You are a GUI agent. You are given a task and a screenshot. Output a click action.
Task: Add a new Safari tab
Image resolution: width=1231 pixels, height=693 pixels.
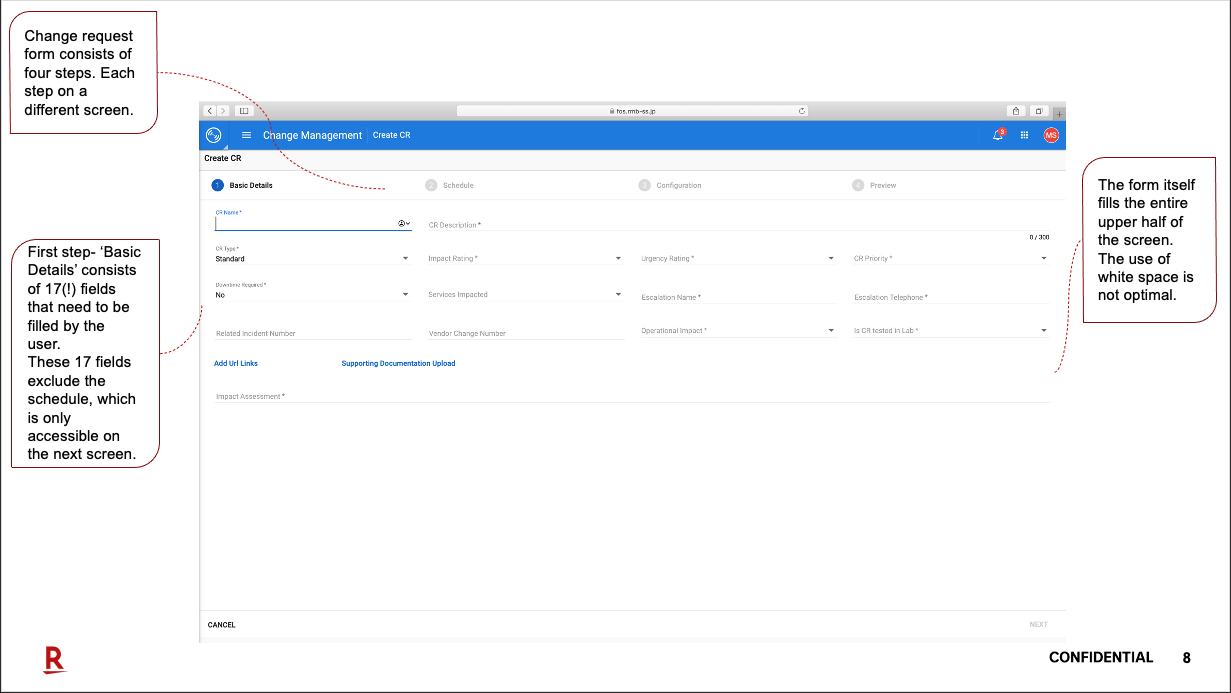pos(1059,112)
